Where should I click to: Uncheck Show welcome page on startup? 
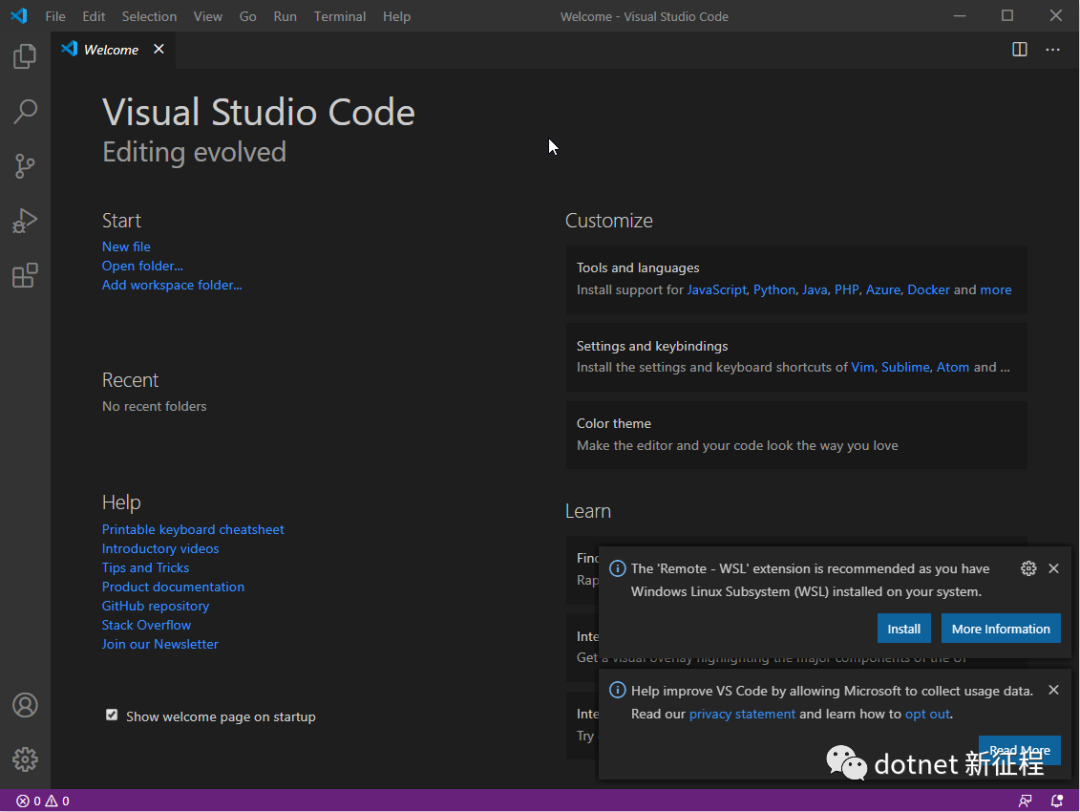pos(112,715)
